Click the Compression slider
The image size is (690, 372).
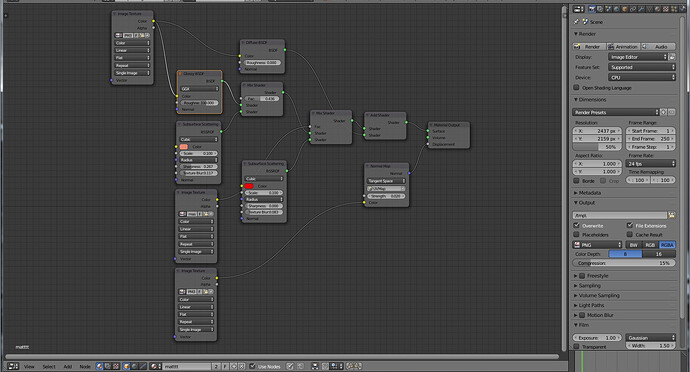[x=624, y=263]
